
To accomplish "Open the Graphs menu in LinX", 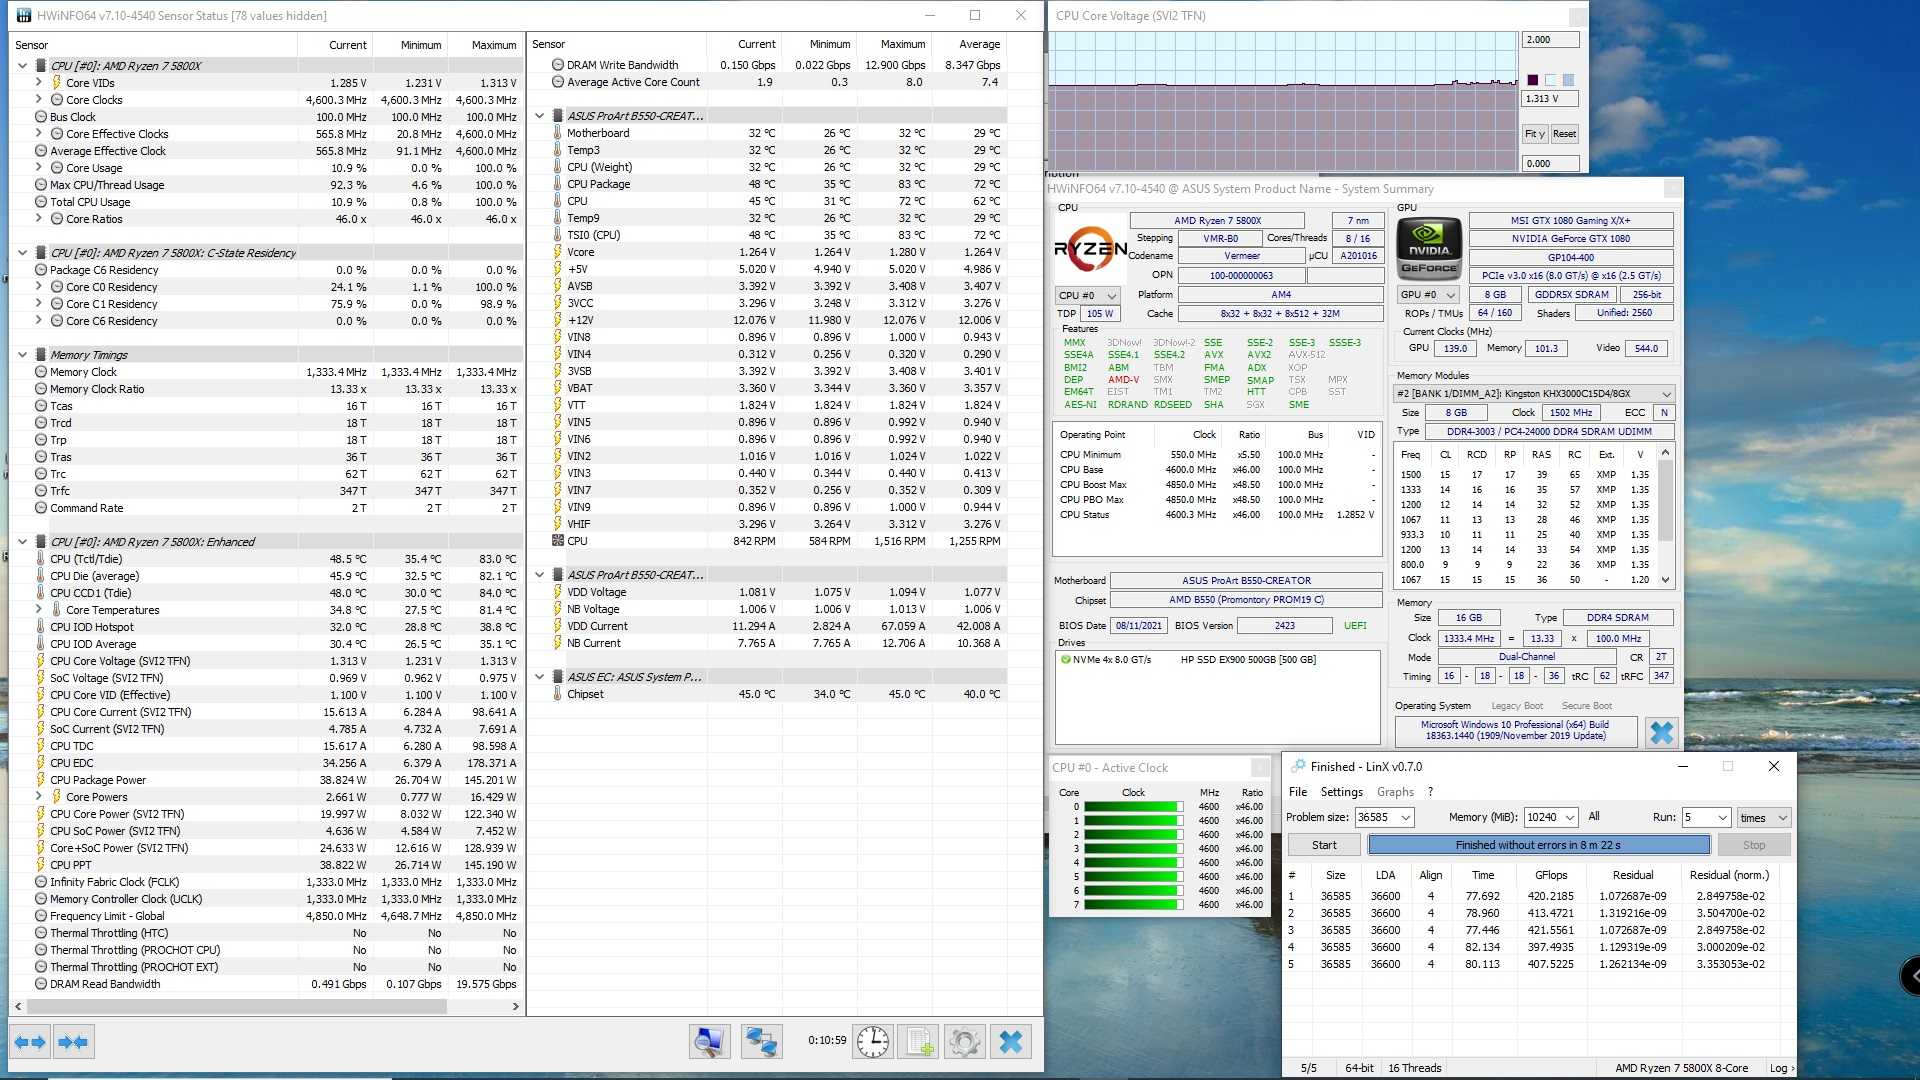I will (1395, 792).
